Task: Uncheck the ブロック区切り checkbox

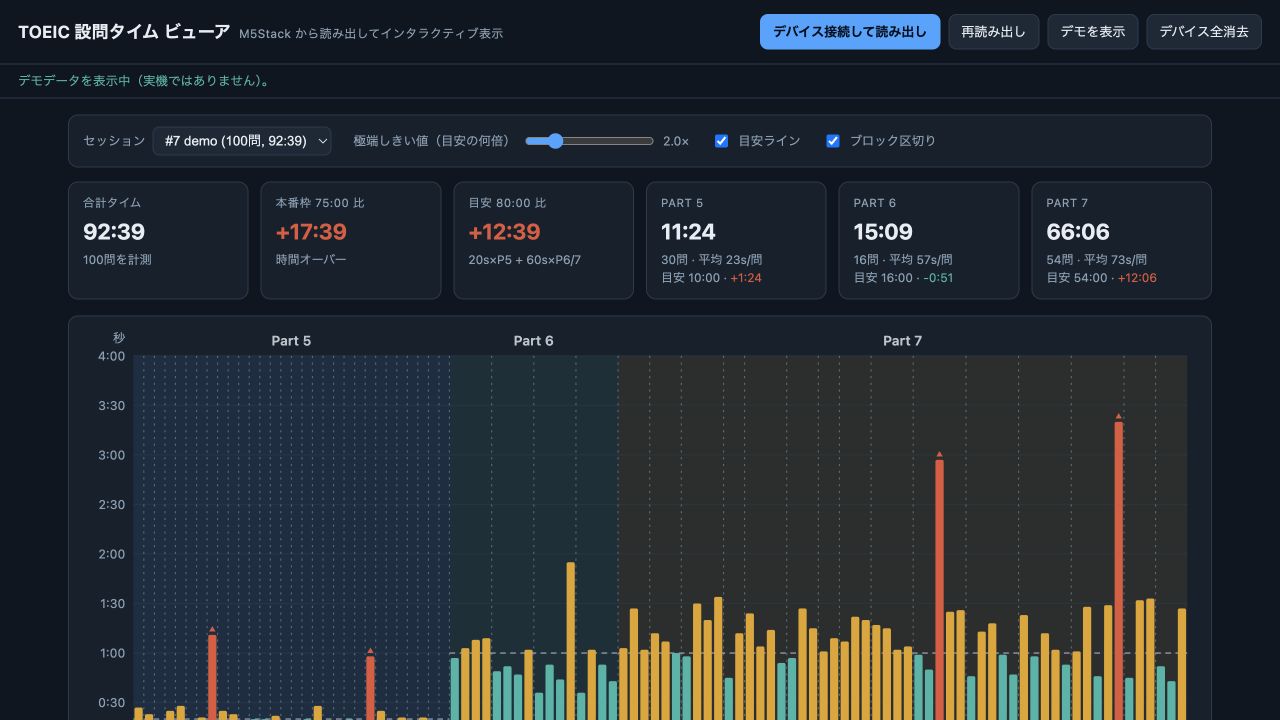Action: pos(832,141)
